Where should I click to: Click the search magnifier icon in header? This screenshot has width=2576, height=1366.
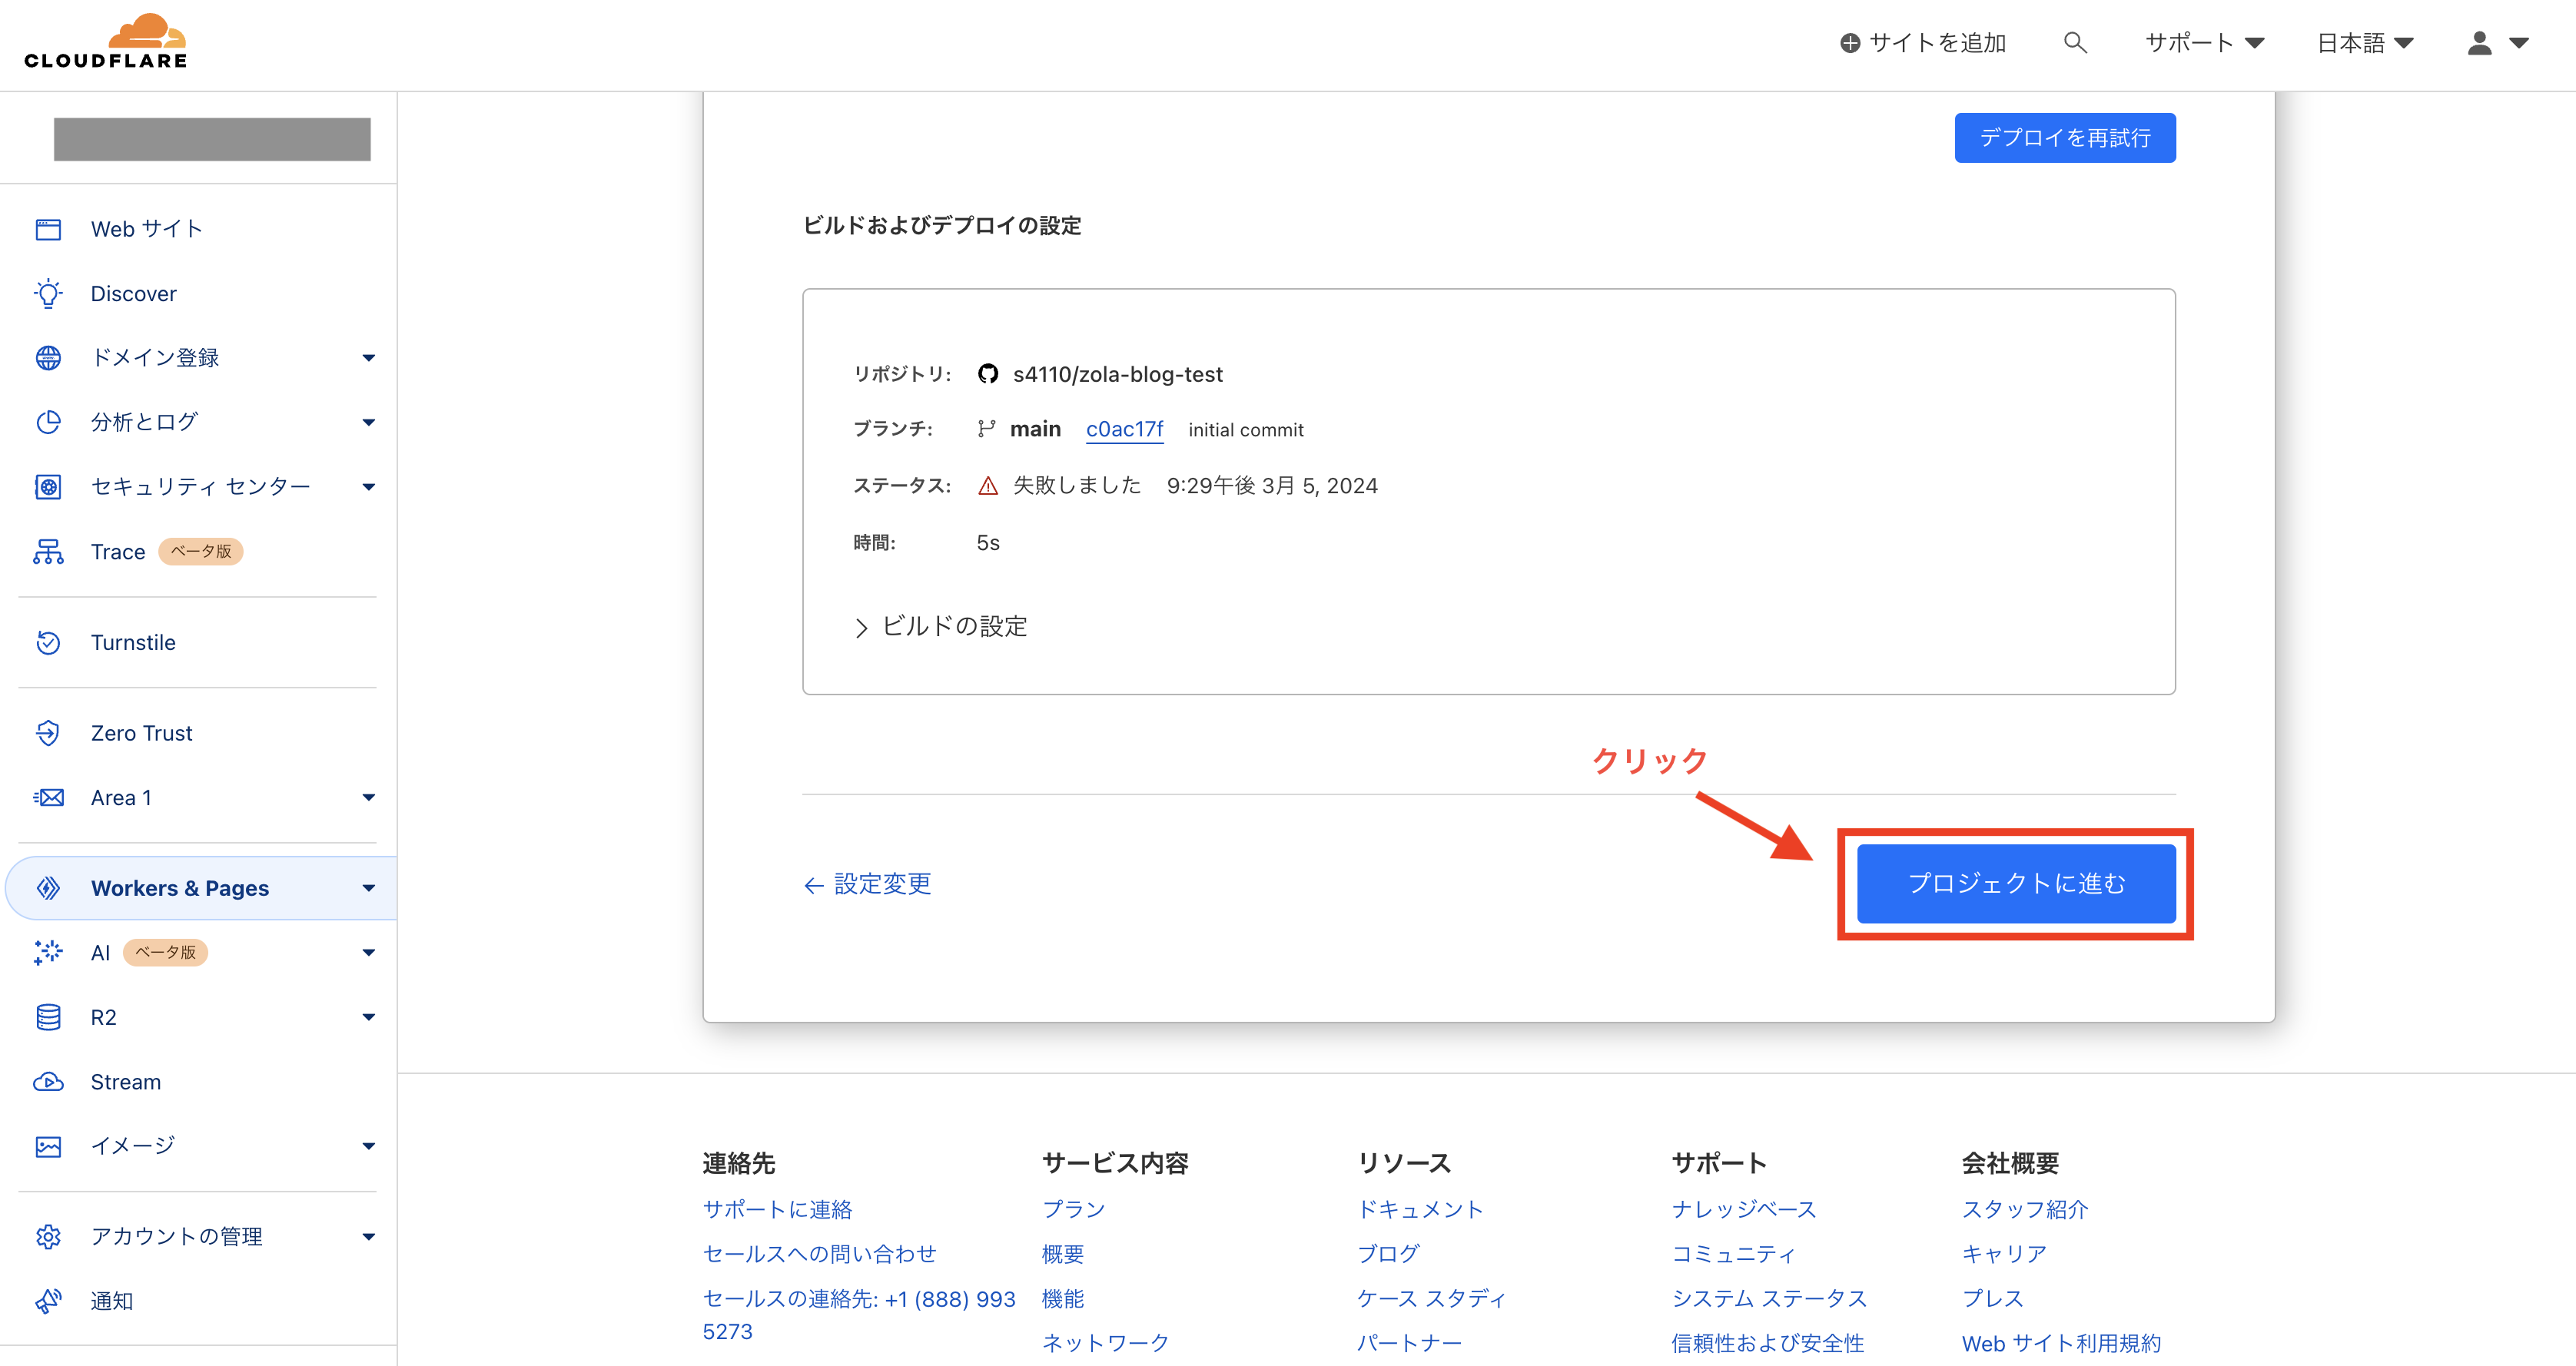2075,43
